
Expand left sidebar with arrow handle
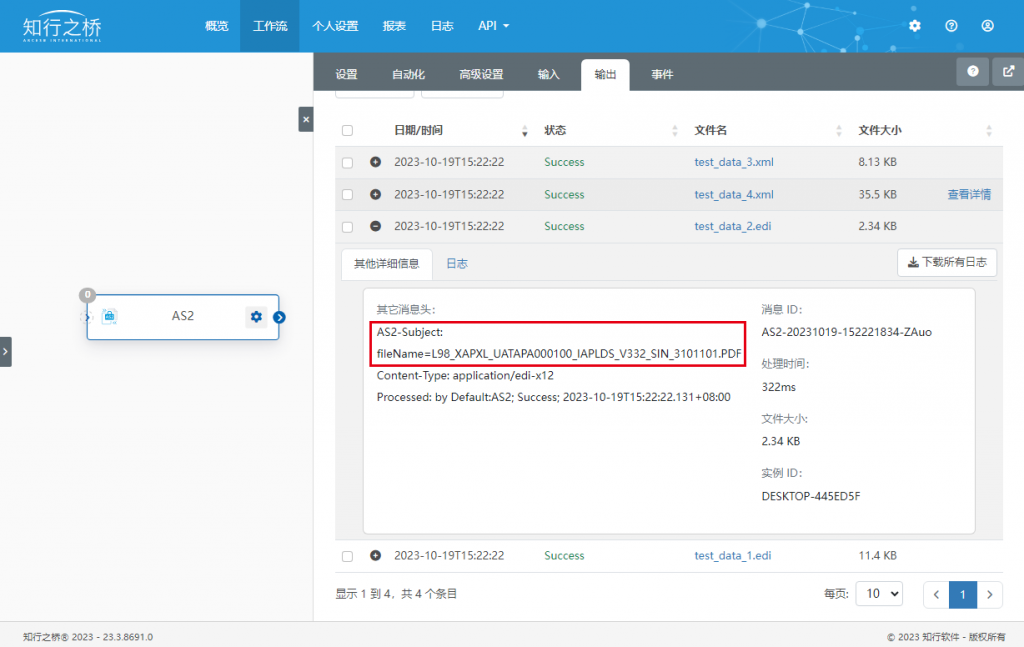[x=5, y=351]
